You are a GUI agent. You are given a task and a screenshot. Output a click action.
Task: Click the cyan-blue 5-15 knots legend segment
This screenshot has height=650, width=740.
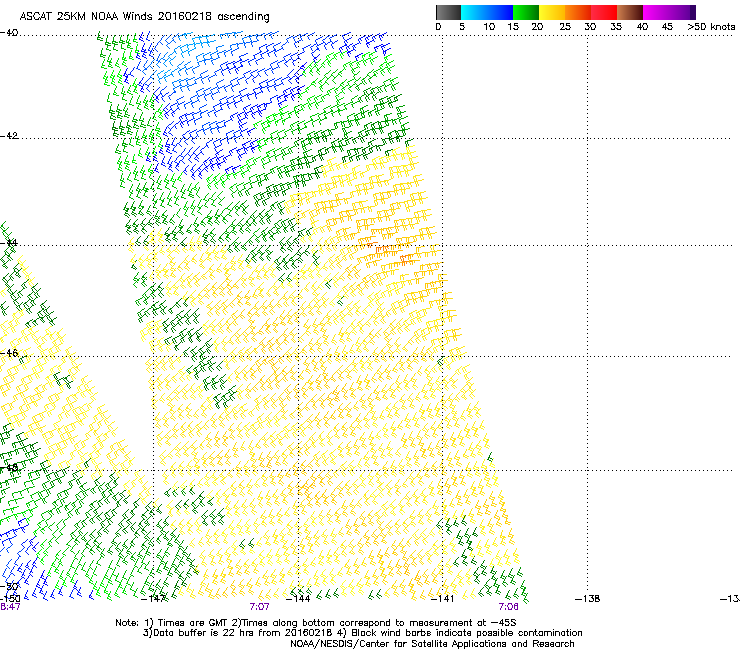click(487, 12)
